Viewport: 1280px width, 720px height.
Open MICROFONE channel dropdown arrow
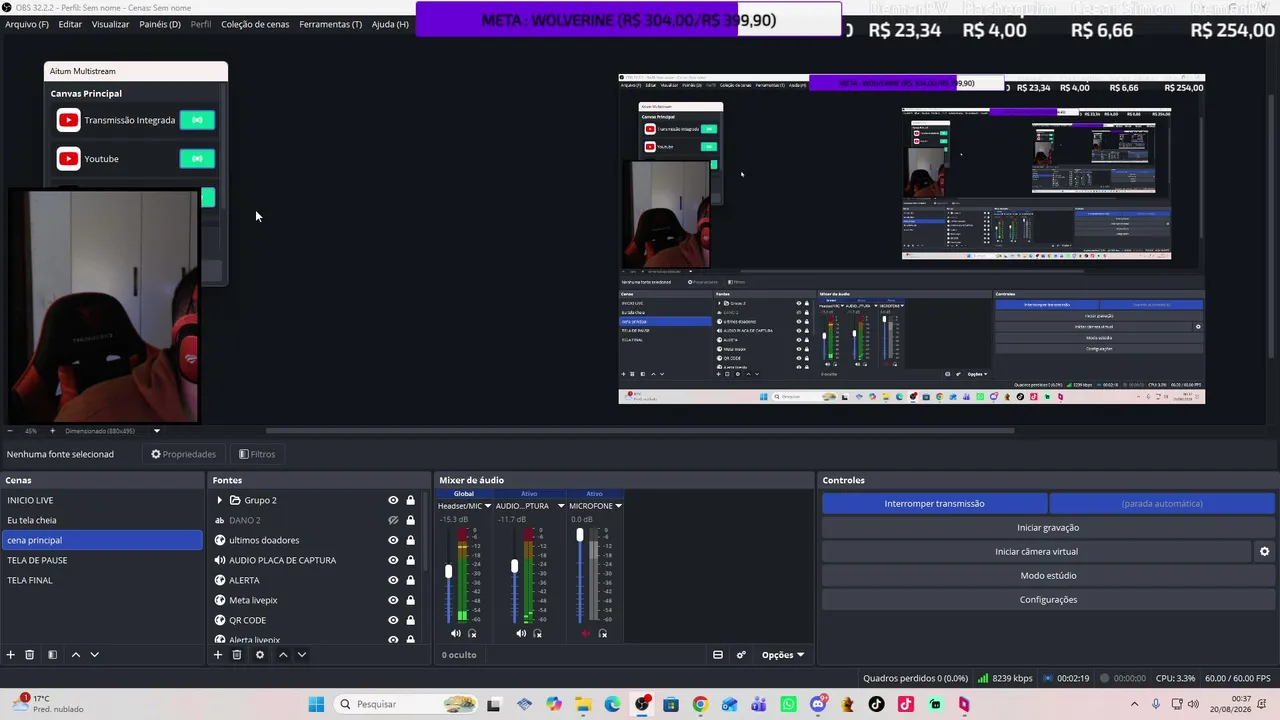618,506
